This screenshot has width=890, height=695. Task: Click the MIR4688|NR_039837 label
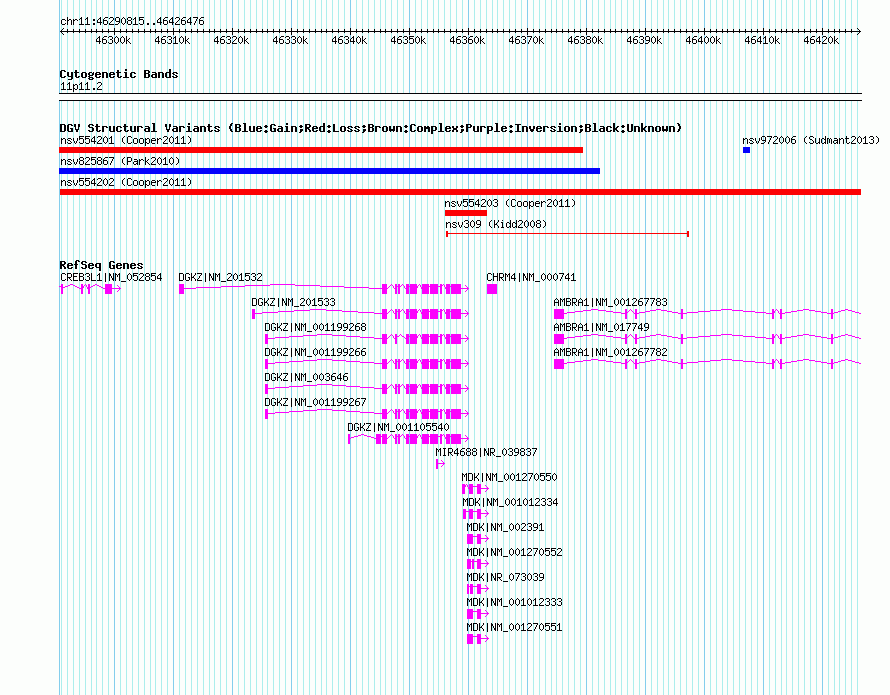[486, 452]
